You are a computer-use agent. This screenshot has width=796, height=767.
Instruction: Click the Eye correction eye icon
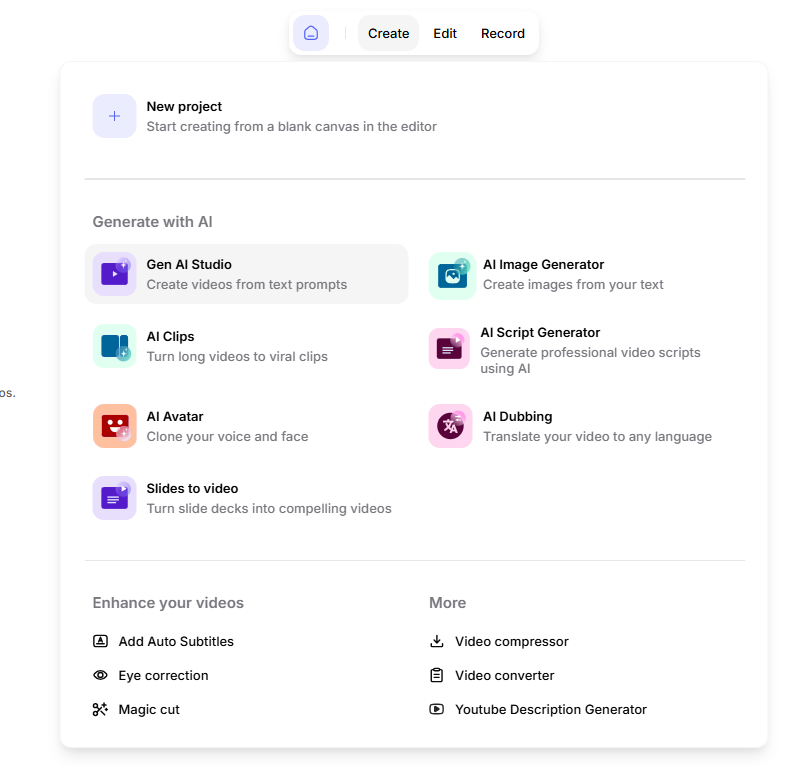(100, 675)
